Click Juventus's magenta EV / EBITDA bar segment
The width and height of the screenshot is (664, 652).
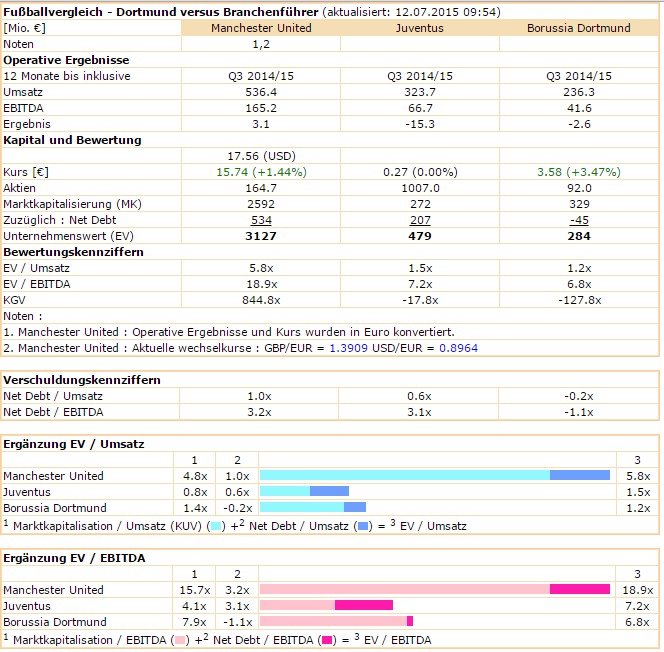[363, 606]
